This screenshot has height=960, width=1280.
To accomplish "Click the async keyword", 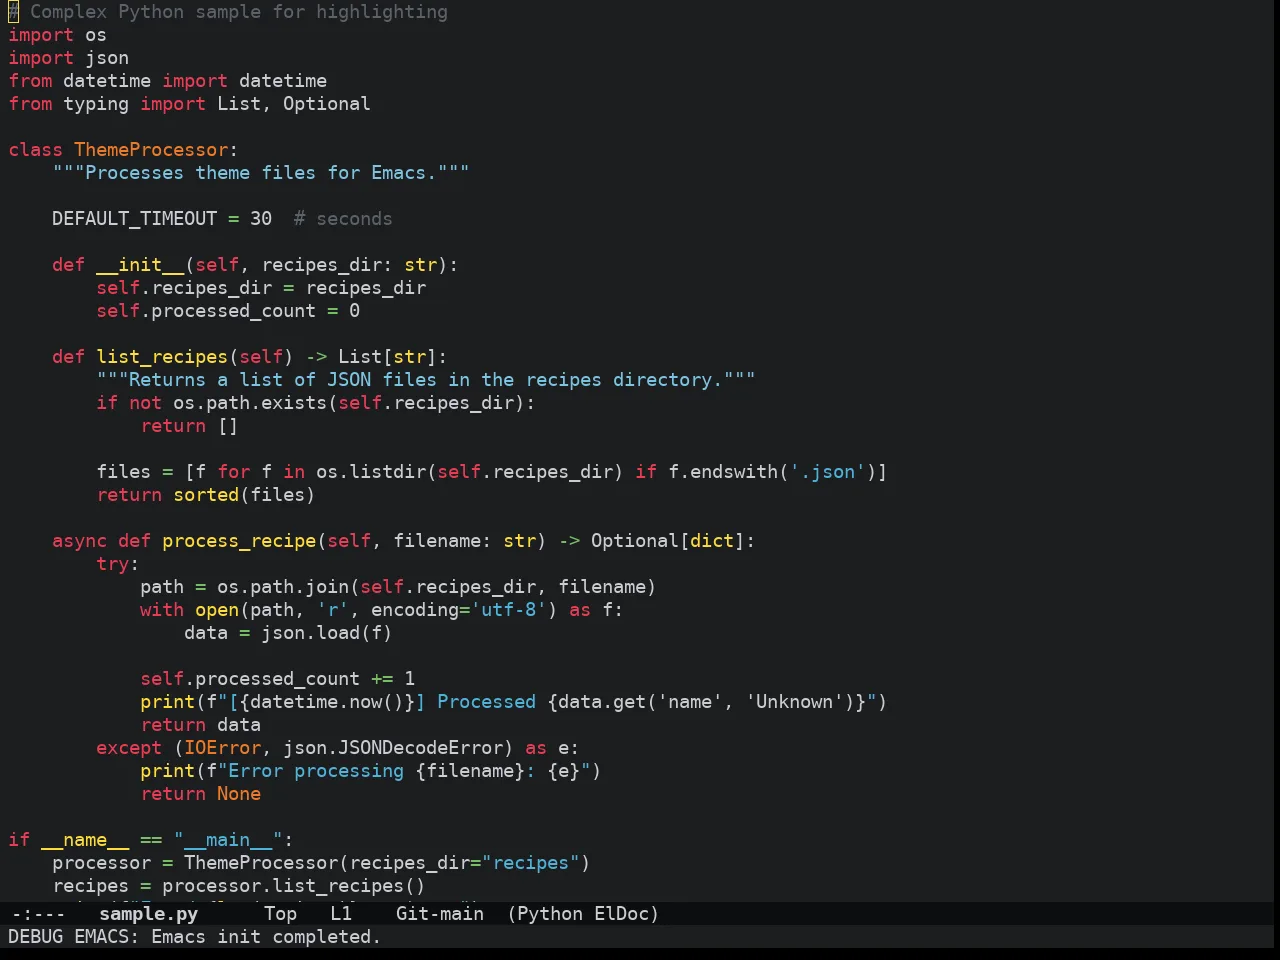I will (x=79, y=541).
